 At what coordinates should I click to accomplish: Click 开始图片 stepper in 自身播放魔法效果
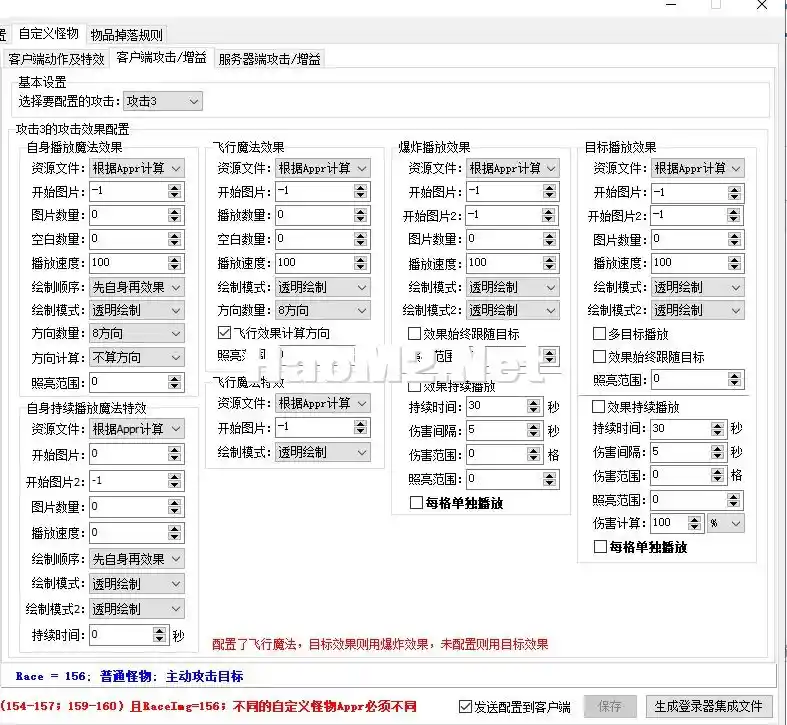[174, 191]
